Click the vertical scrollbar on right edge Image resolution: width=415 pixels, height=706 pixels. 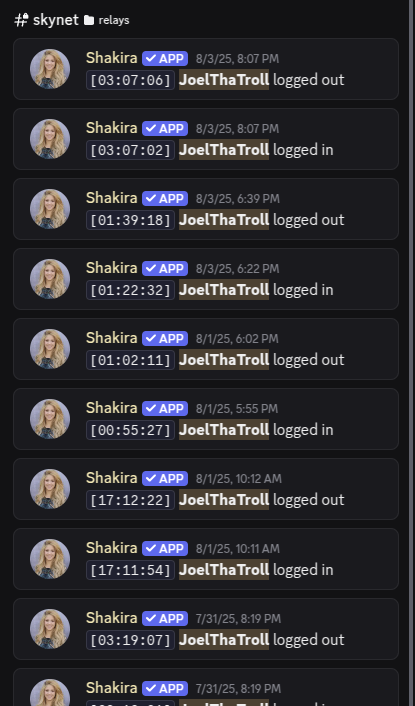411,353
